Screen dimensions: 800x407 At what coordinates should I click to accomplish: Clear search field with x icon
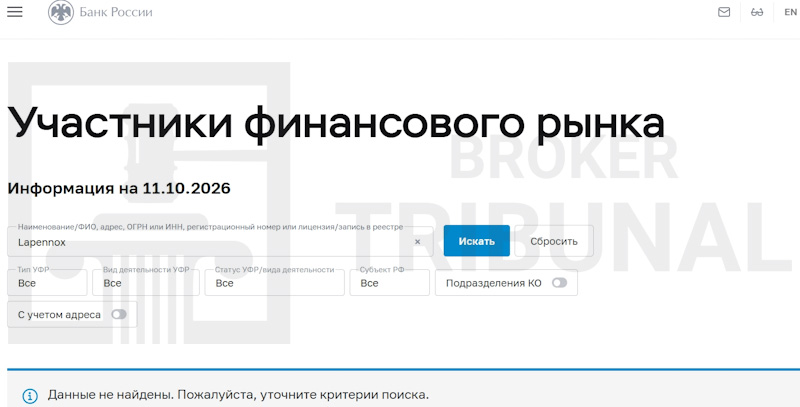point(417,242)
